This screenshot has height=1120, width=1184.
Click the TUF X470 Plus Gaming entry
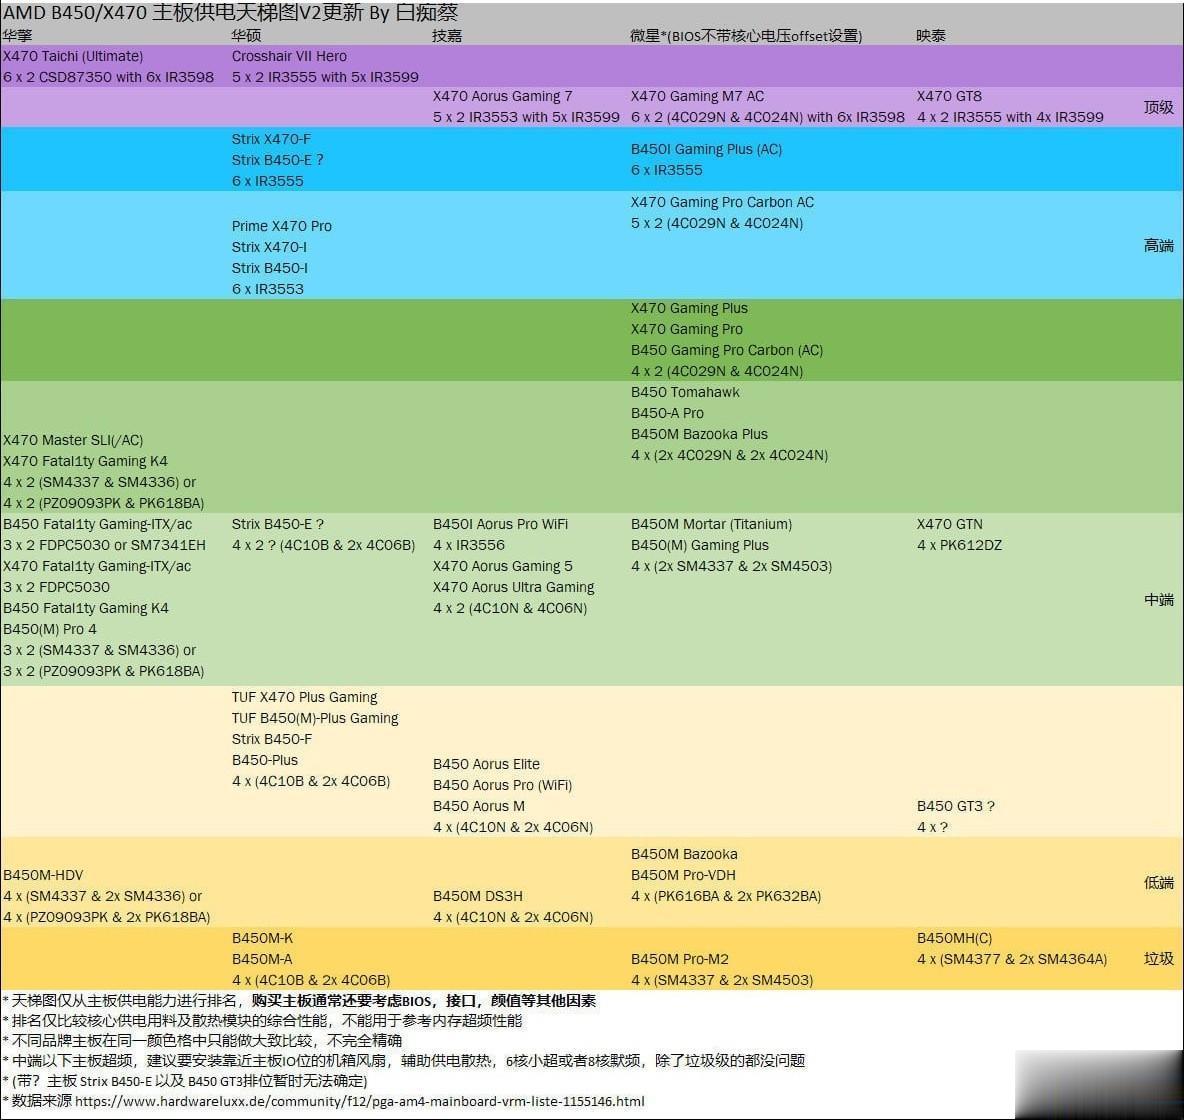[305, 697]
